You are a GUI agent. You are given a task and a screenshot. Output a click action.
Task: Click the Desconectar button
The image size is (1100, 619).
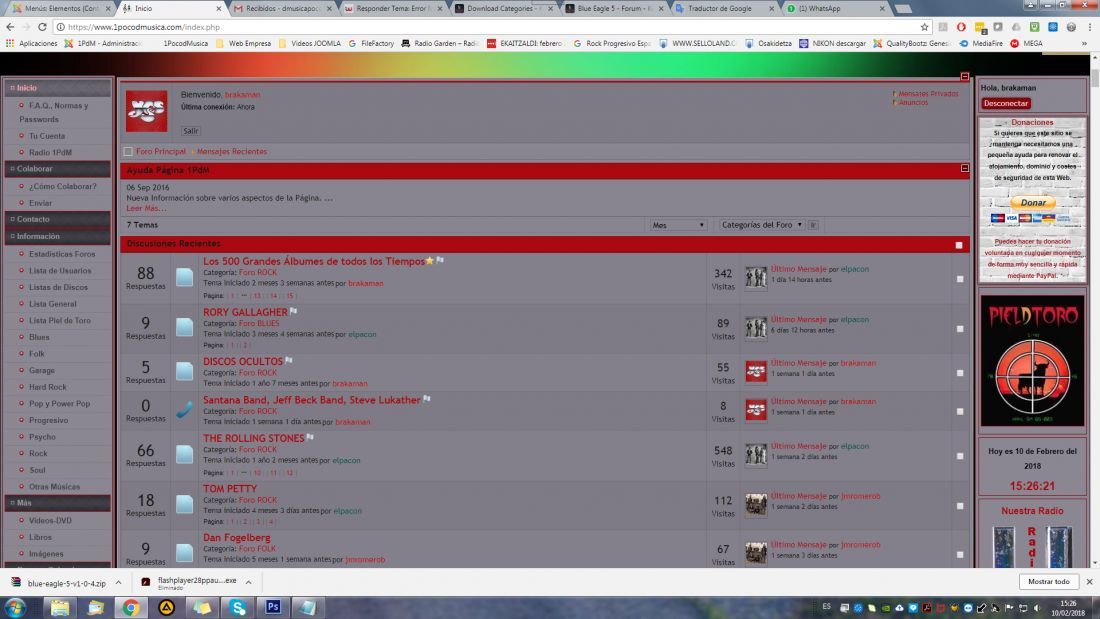coord(1005,103)
